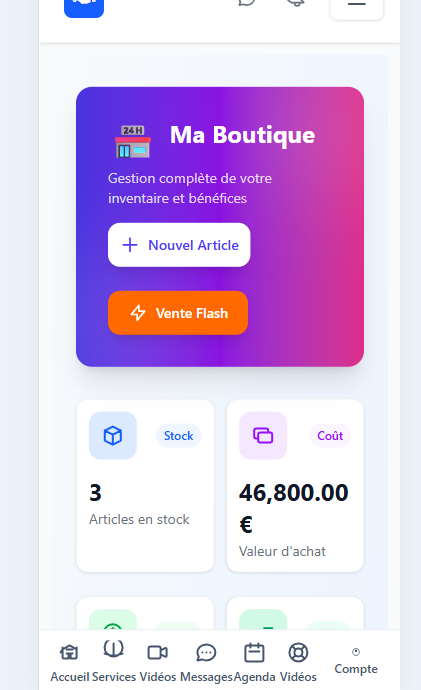Click the blue box stock icon
Screen dimensions: 421x690
(x=113, y=436)
